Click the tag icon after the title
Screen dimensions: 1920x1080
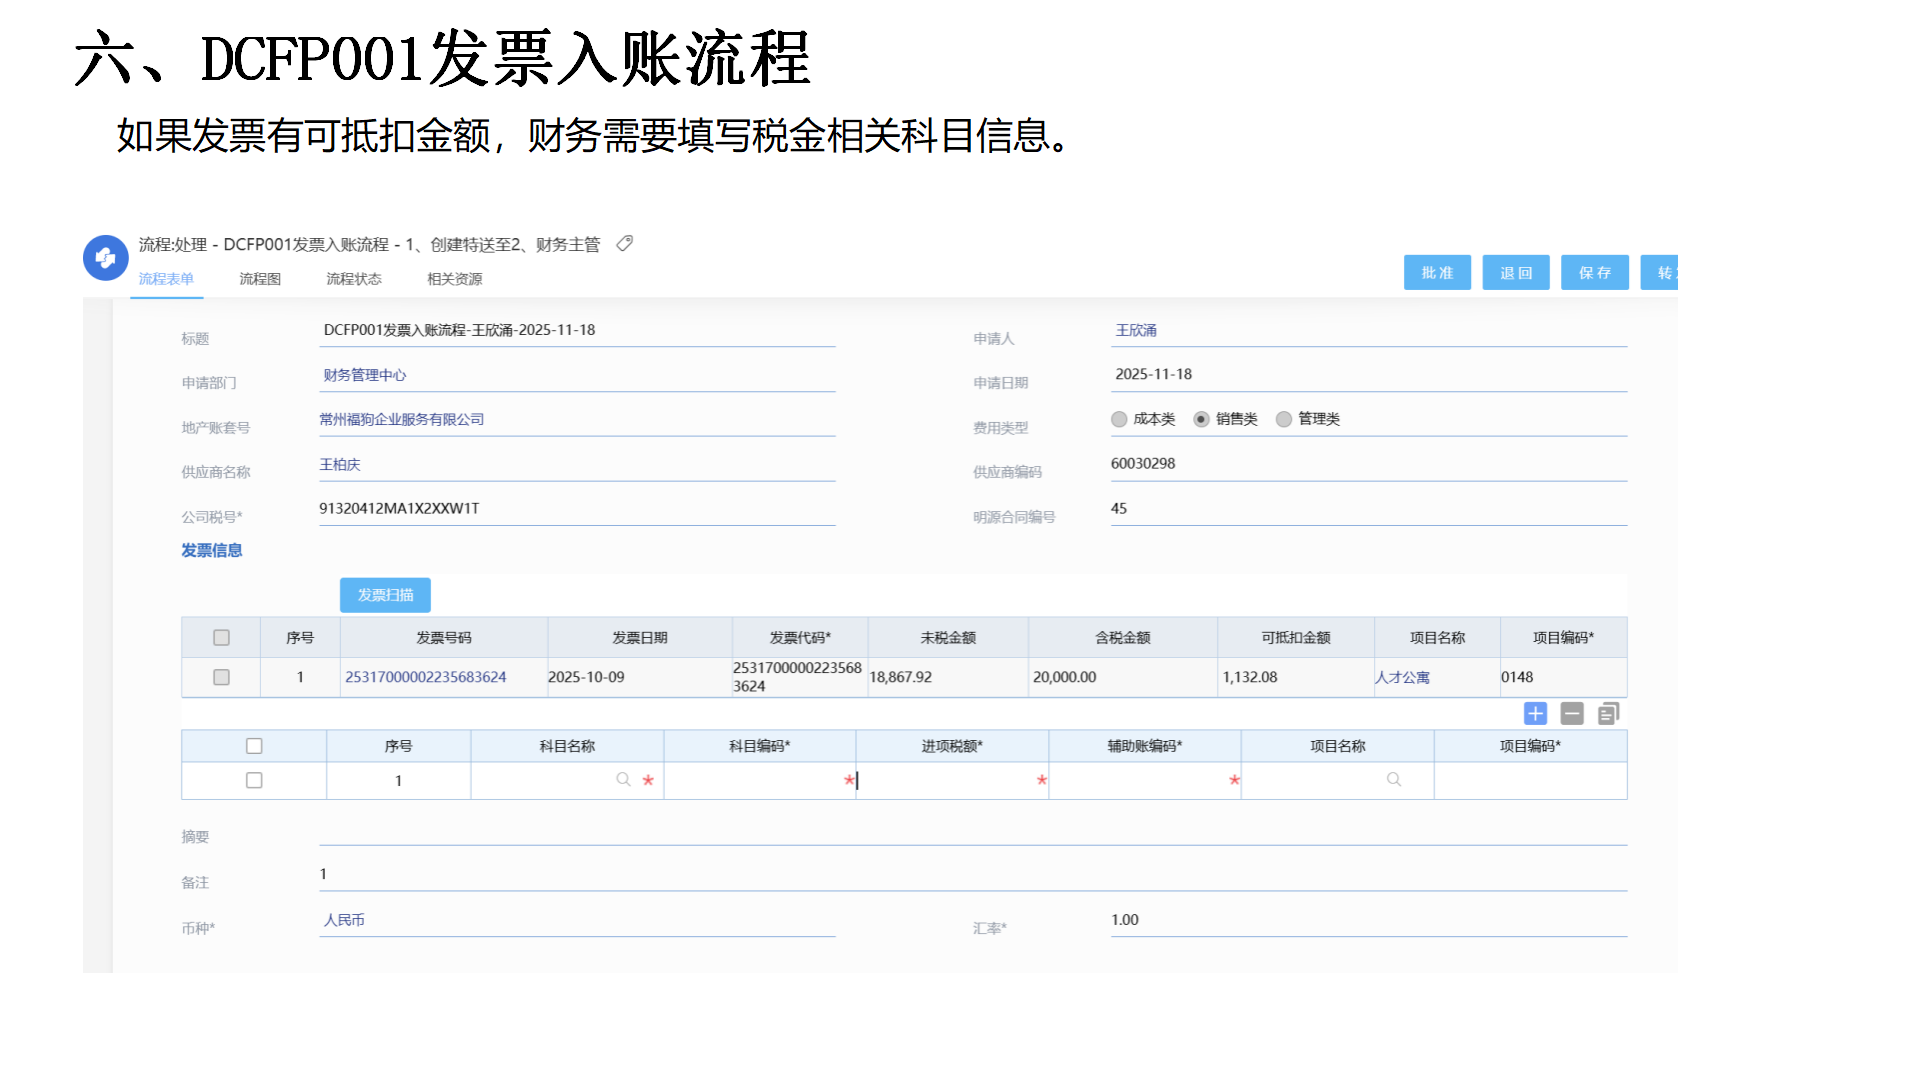[625, 244]
